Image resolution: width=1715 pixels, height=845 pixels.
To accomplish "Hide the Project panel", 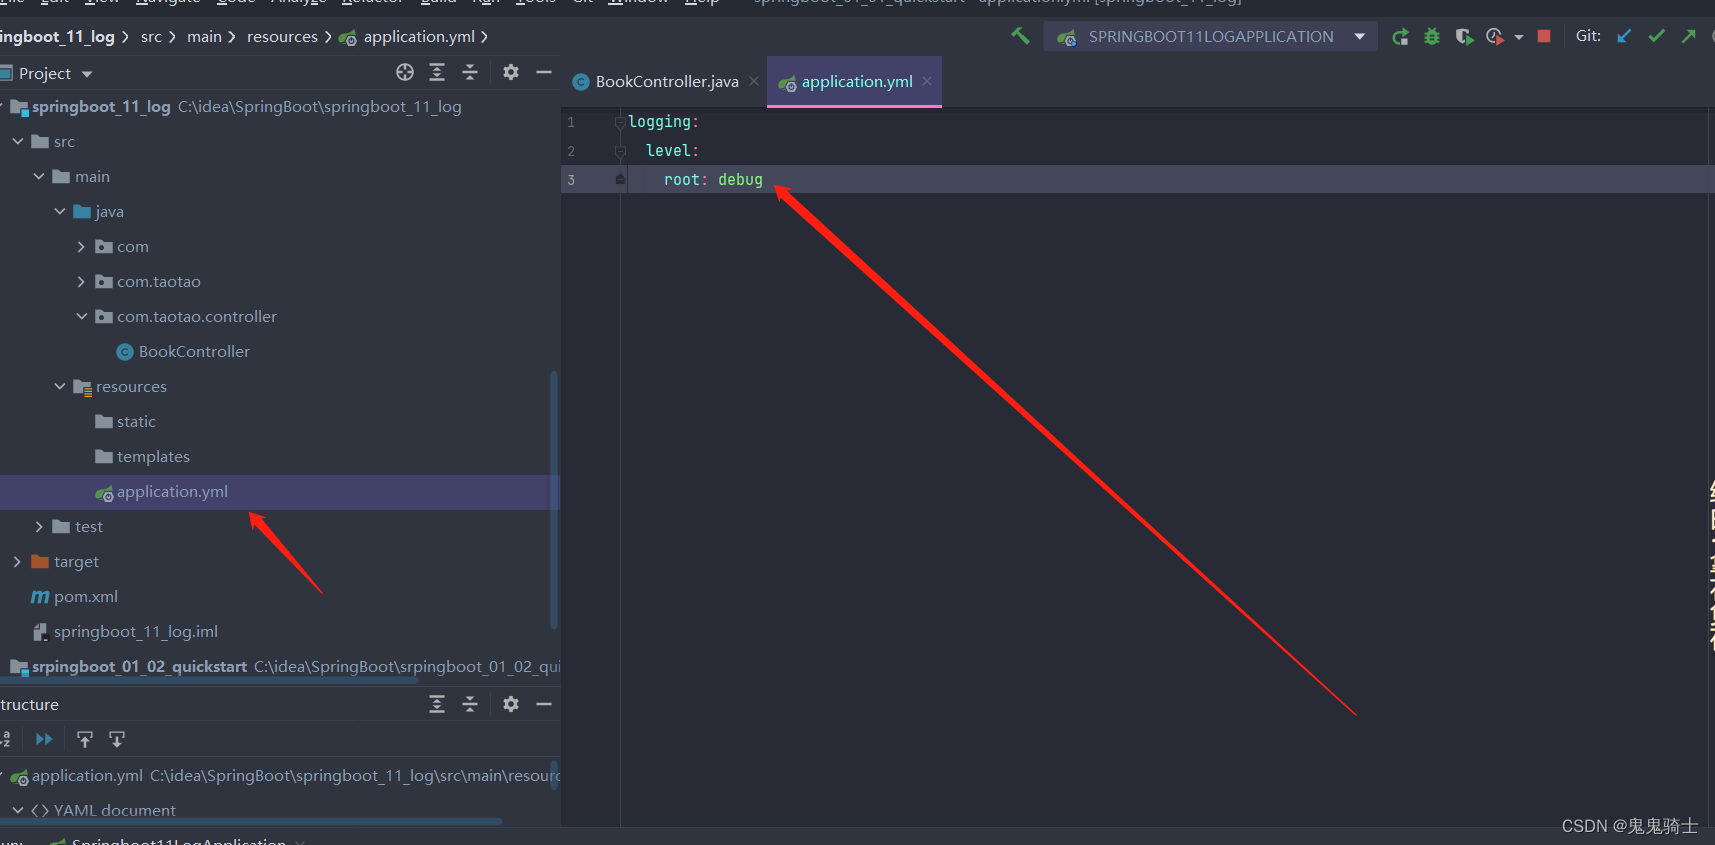I will coord(544,72).
